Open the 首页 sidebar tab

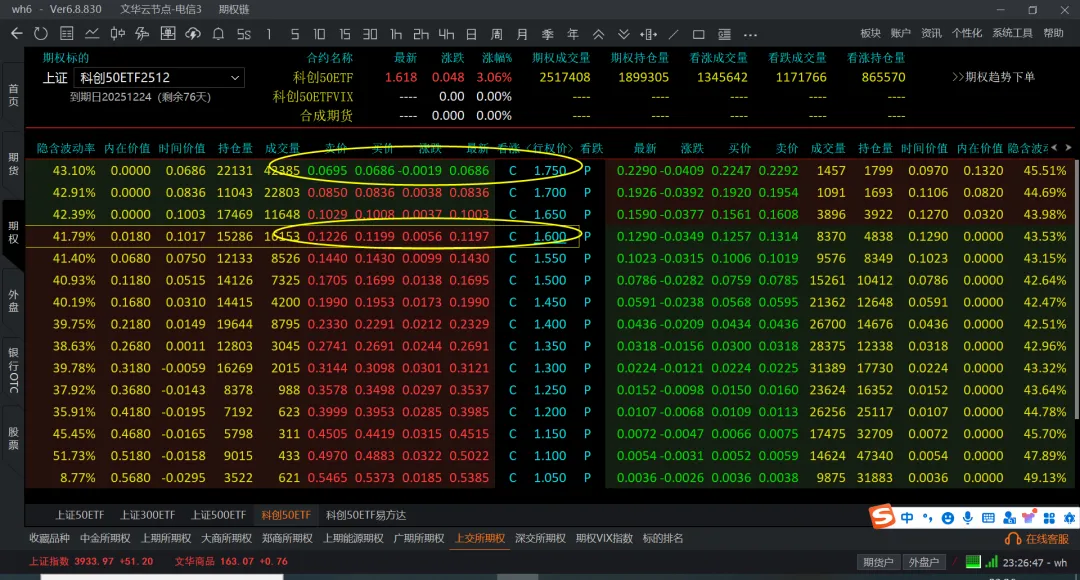13,95
